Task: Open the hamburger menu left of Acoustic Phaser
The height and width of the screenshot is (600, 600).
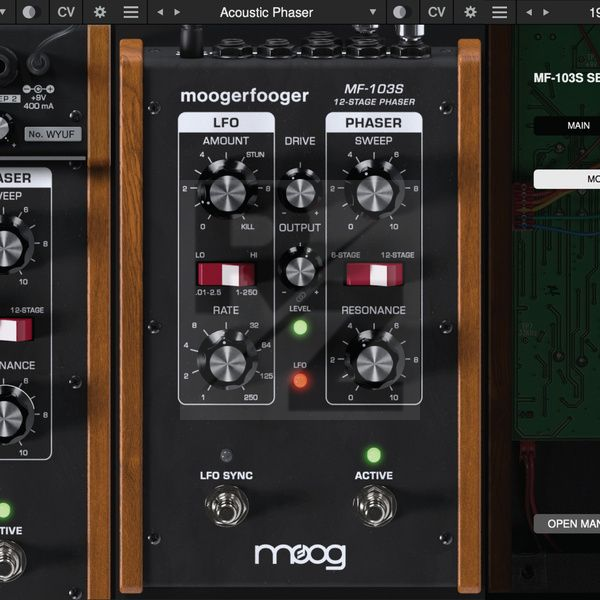Action: pos(131,12)
